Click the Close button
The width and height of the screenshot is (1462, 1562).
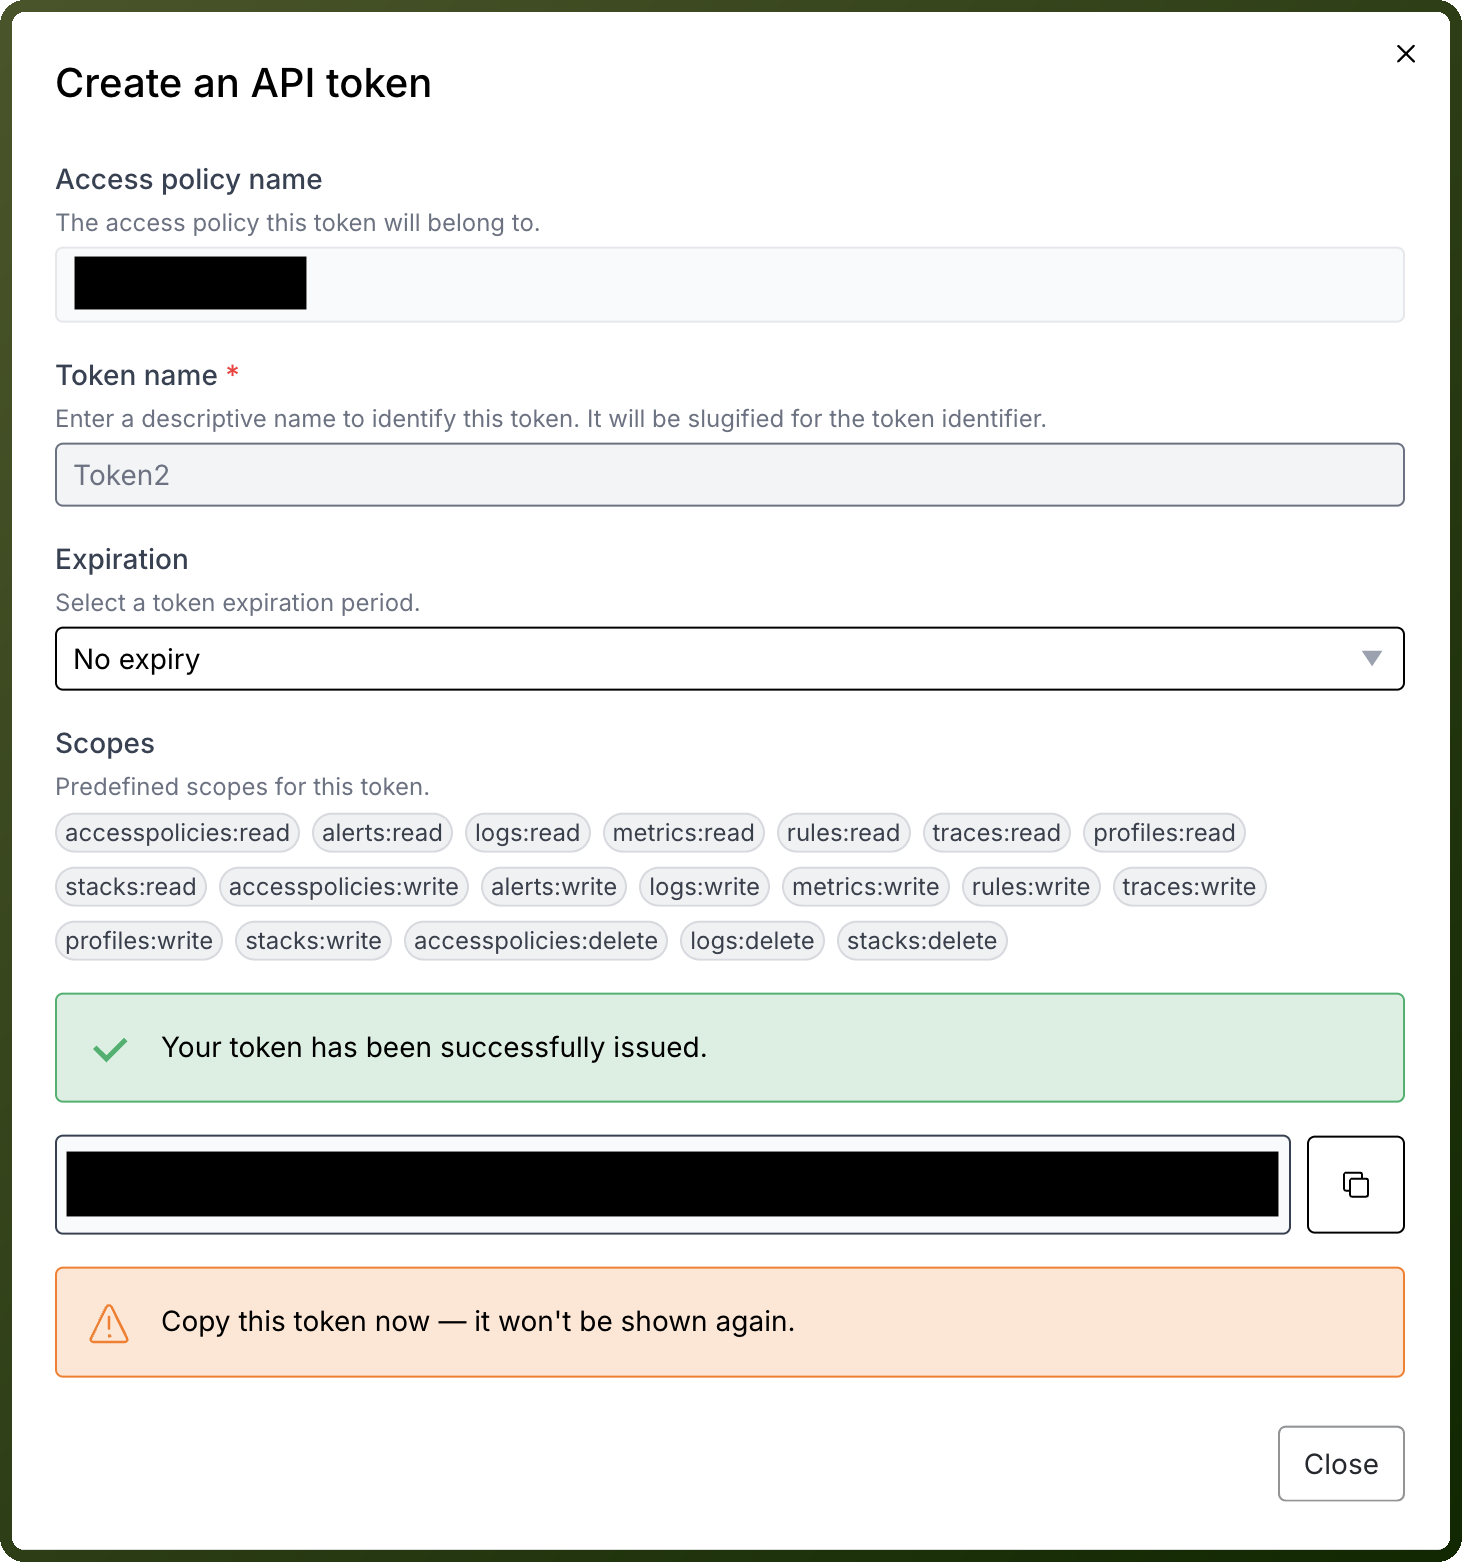tap(1340, 1463)
